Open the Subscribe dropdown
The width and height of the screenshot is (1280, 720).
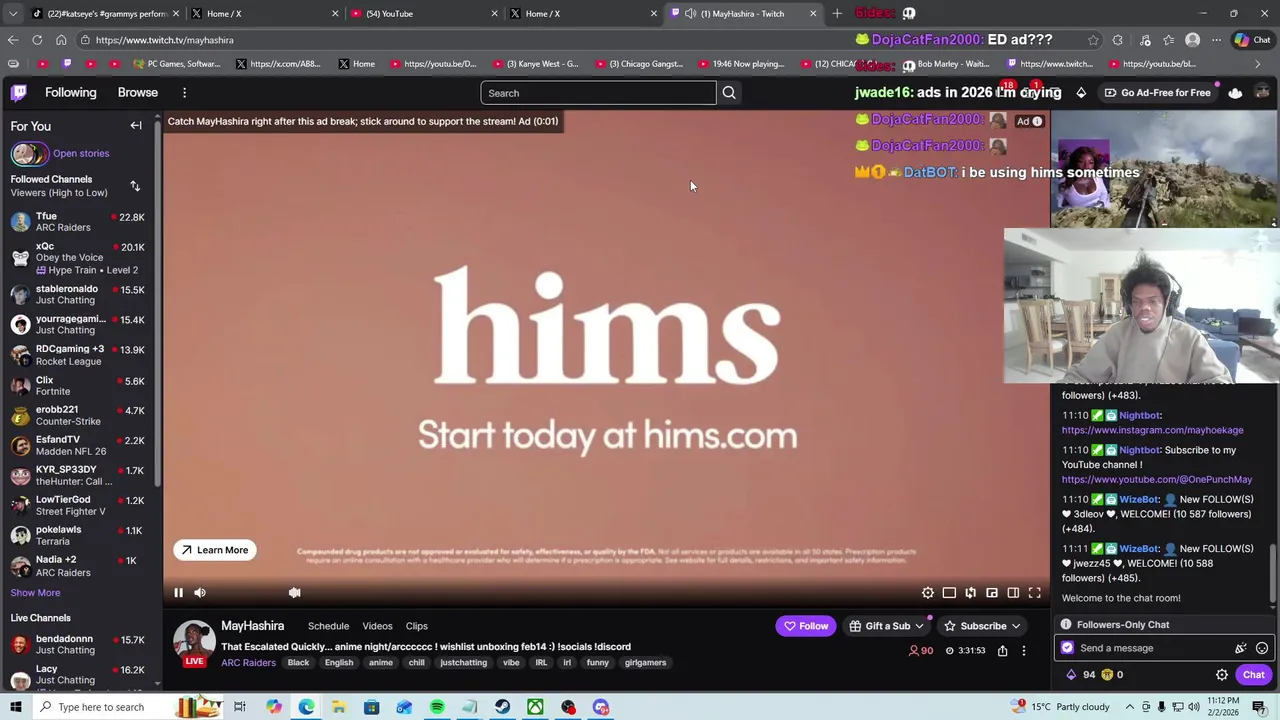983,626
